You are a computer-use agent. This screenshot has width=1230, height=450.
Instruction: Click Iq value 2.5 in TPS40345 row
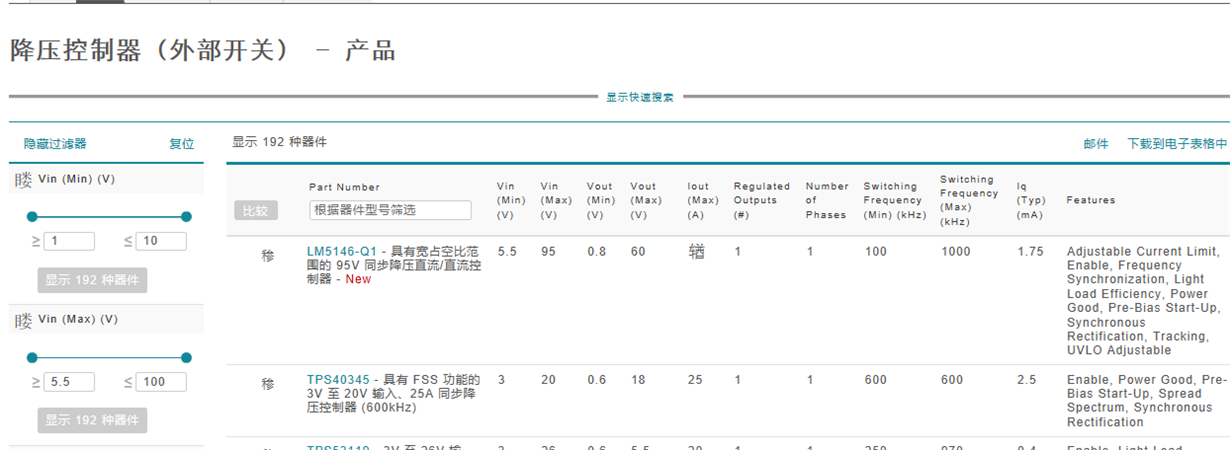(1026, 380)
